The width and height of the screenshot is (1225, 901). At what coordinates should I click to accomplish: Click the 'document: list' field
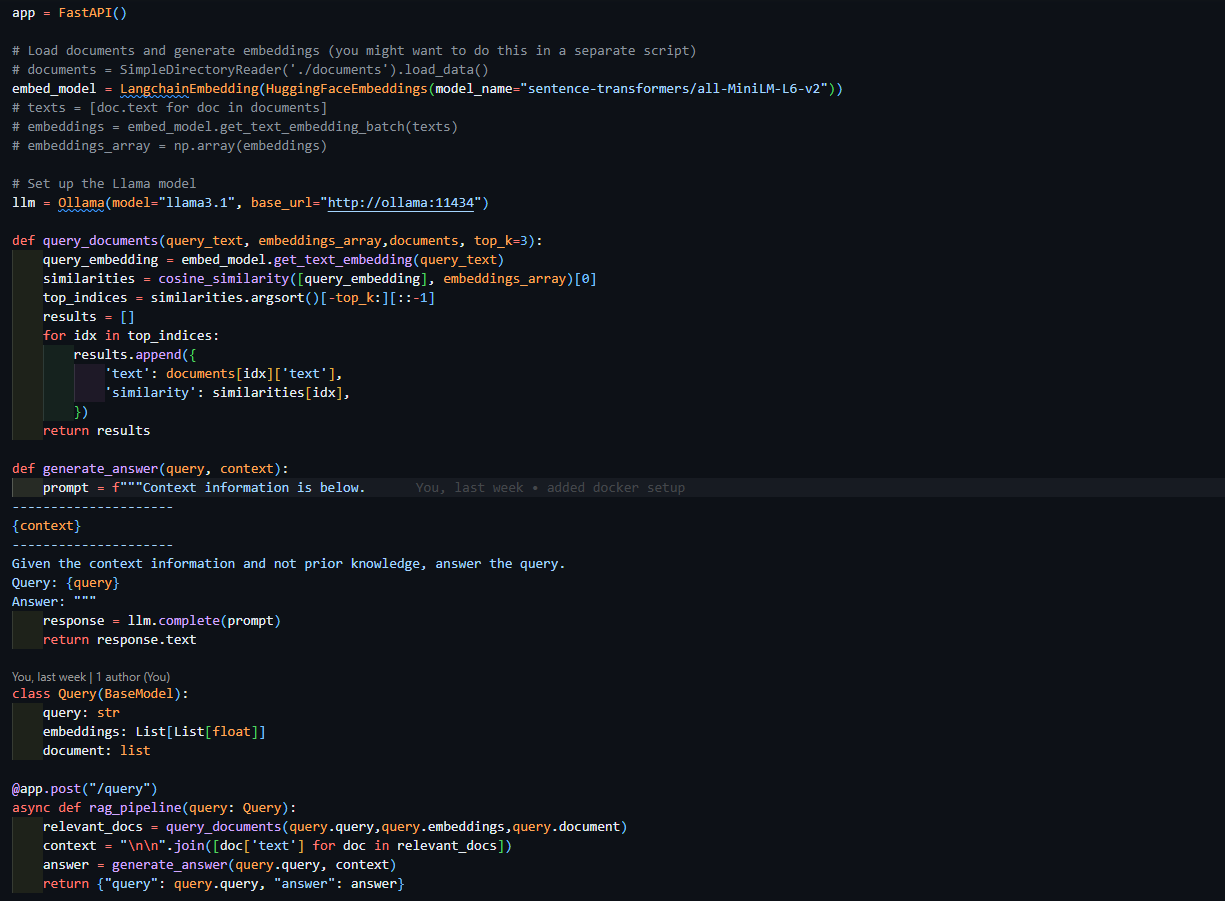96,751
